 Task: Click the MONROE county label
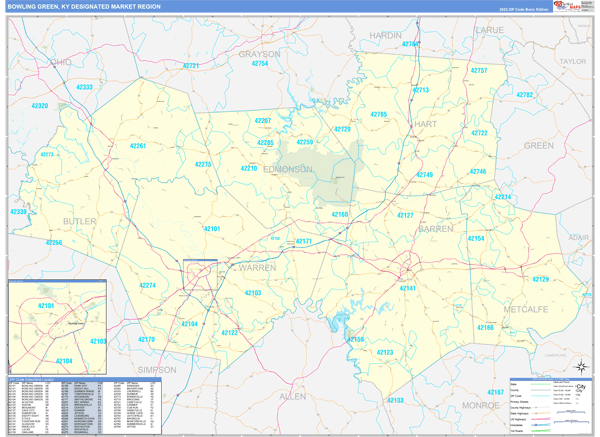481,406
